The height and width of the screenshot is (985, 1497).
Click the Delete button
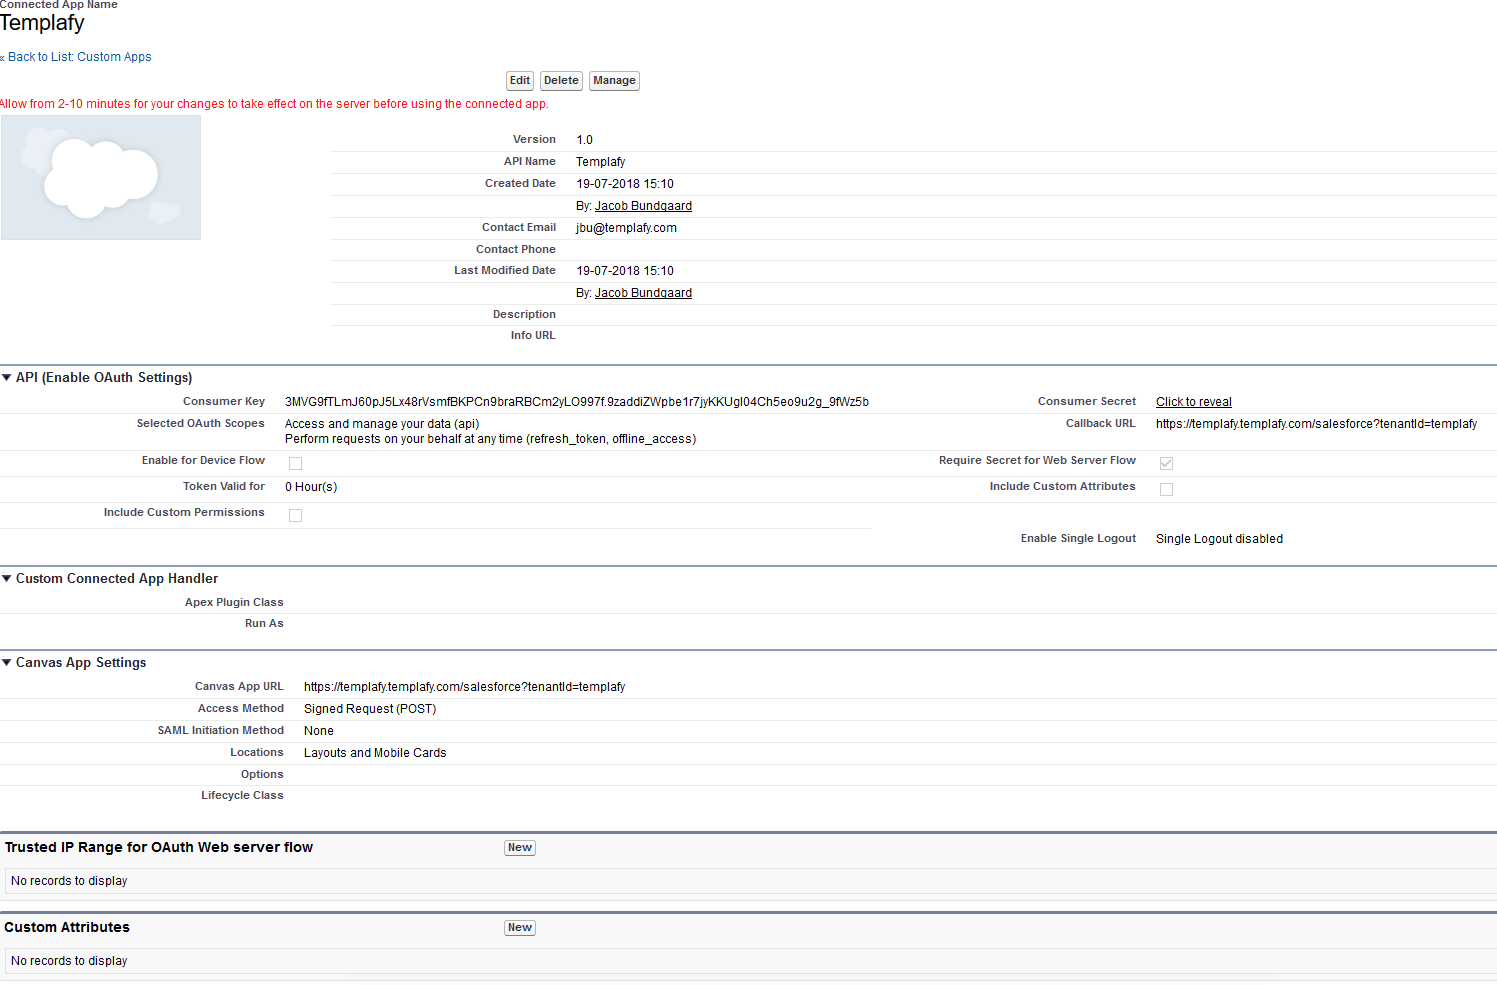(561, 81)
